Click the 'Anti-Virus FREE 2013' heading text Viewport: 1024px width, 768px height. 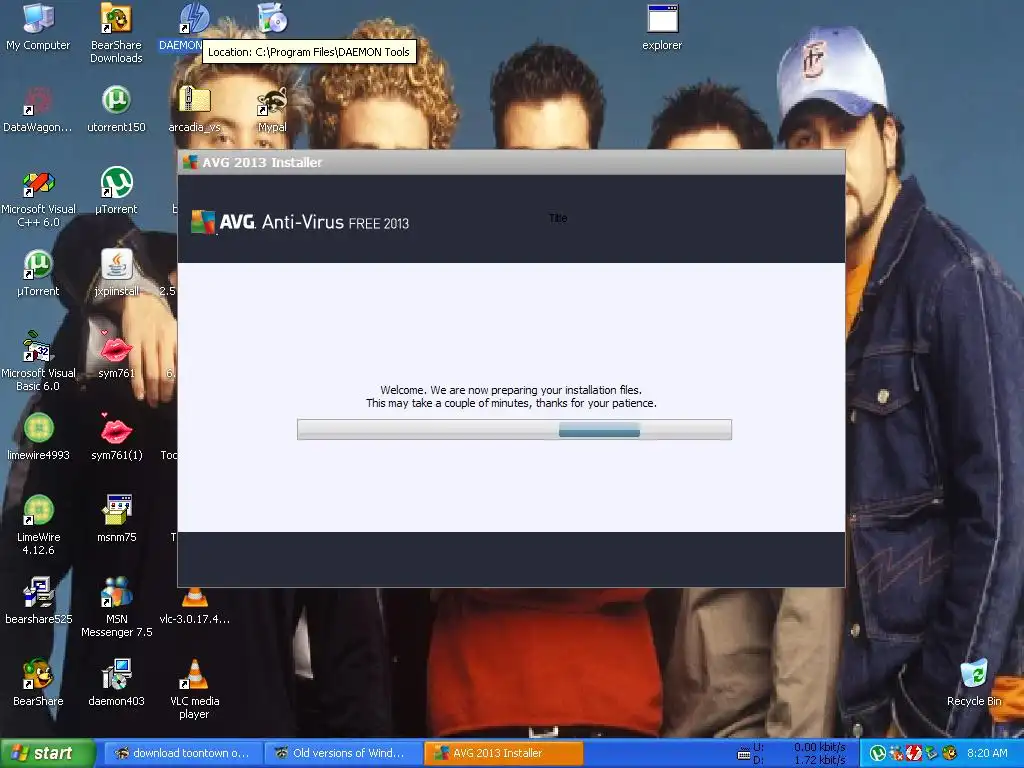335,223
